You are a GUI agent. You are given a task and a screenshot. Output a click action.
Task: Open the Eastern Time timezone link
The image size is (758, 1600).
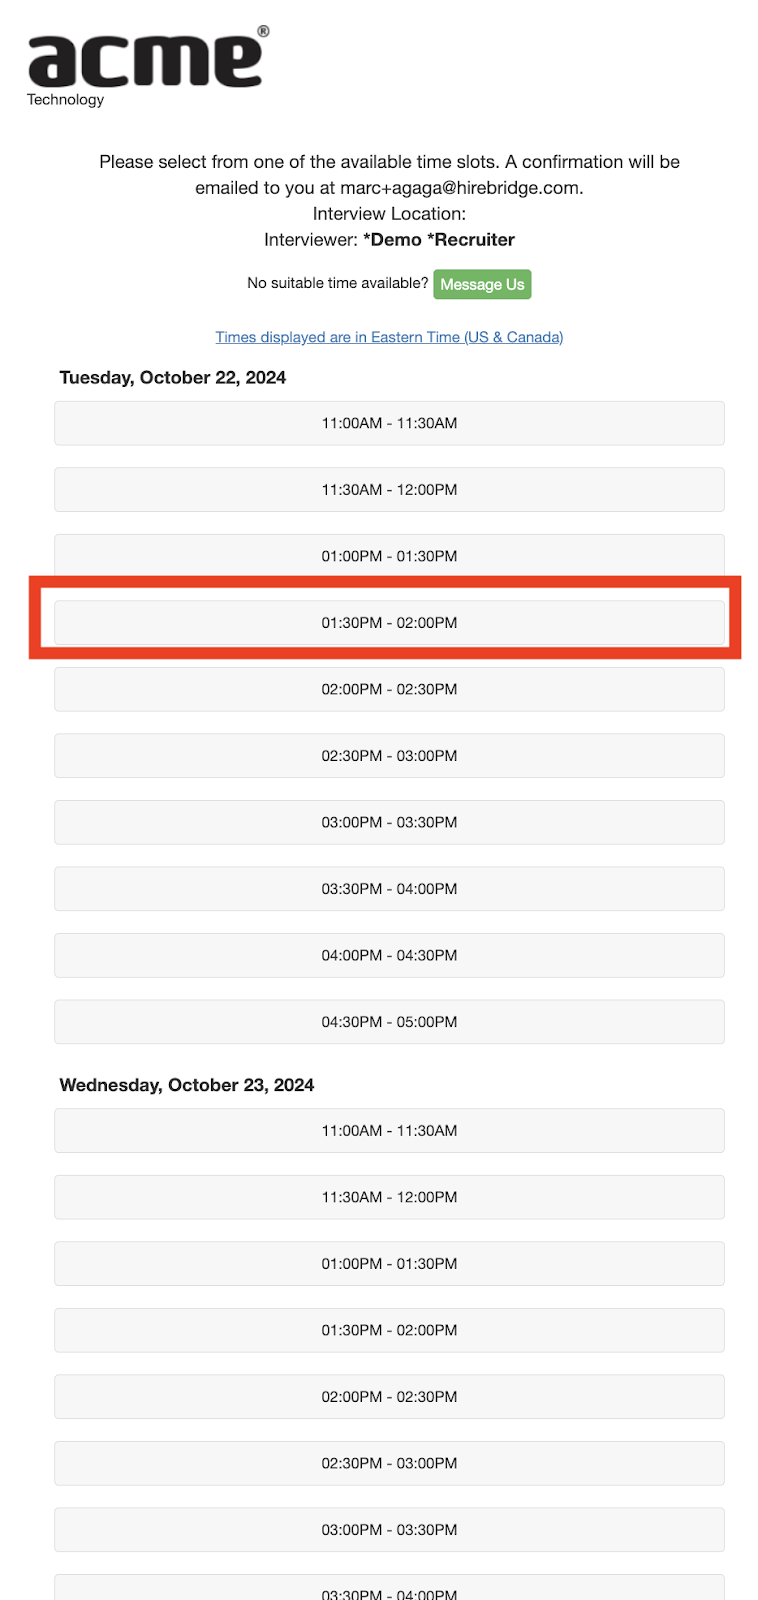[389, 337]
